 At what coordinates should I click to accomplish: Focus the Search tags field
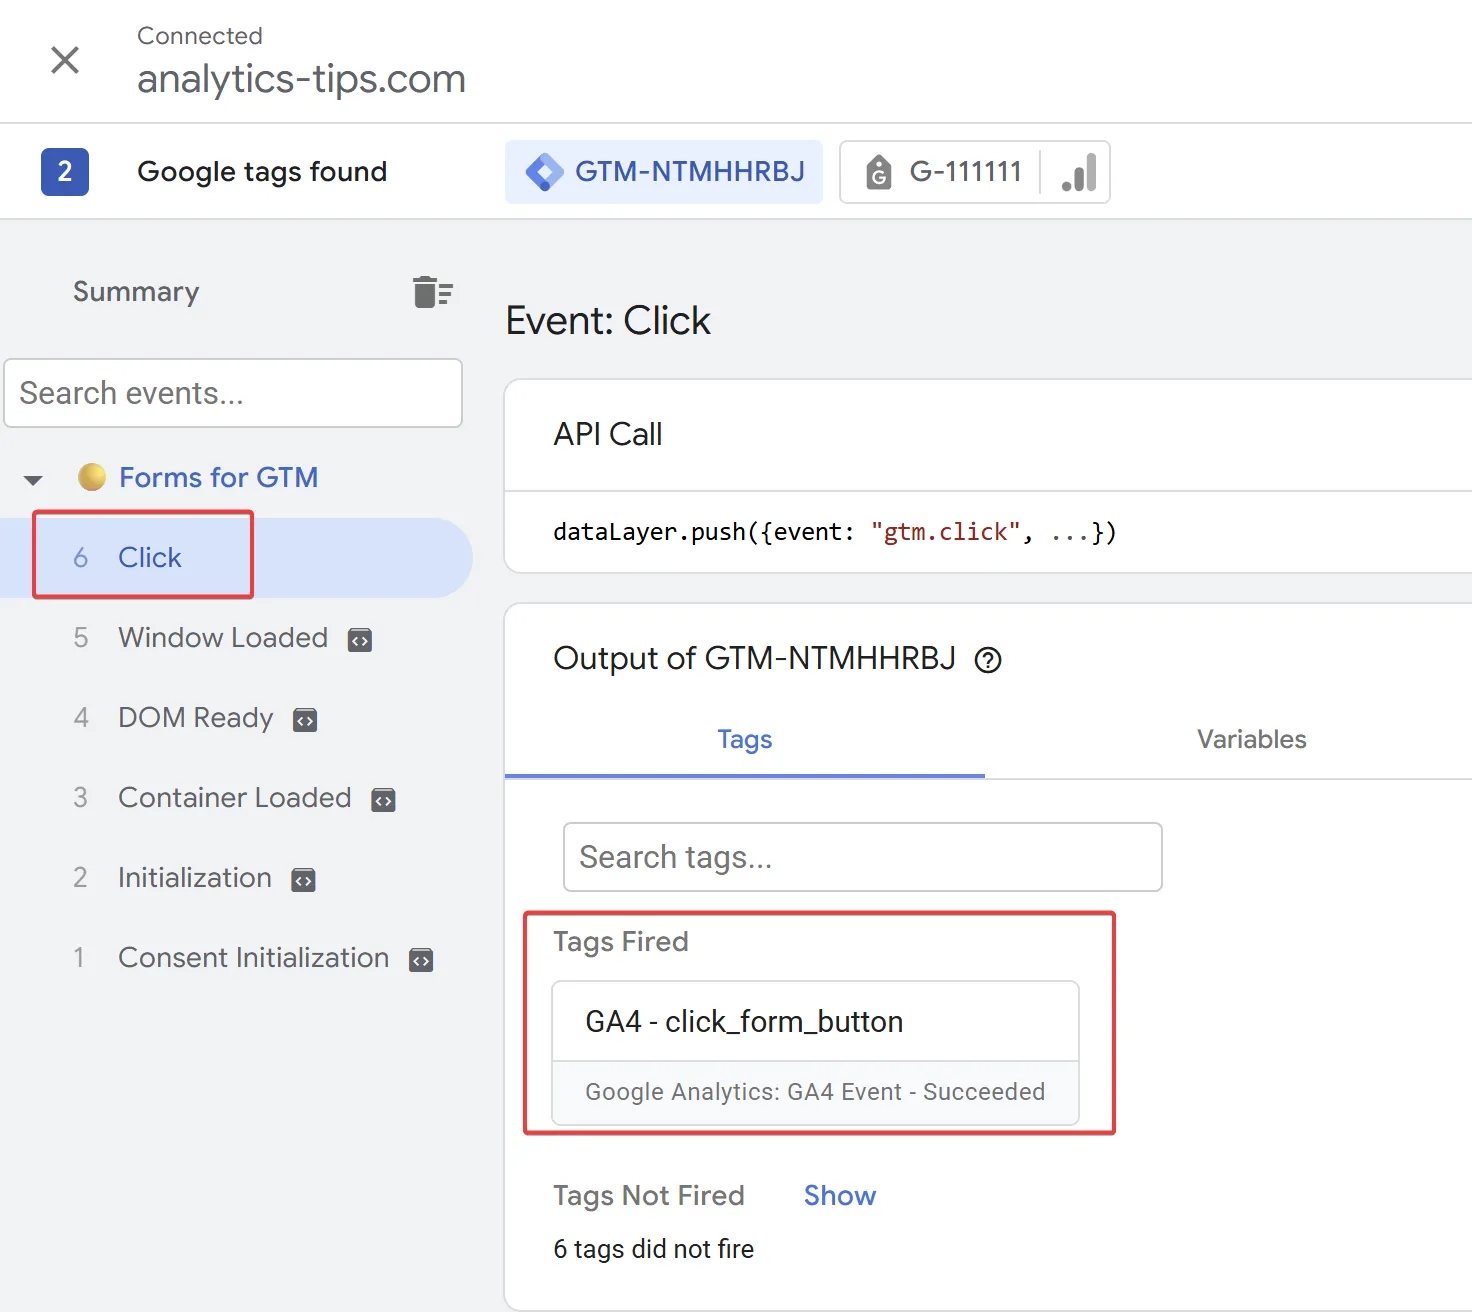(863, 857)
